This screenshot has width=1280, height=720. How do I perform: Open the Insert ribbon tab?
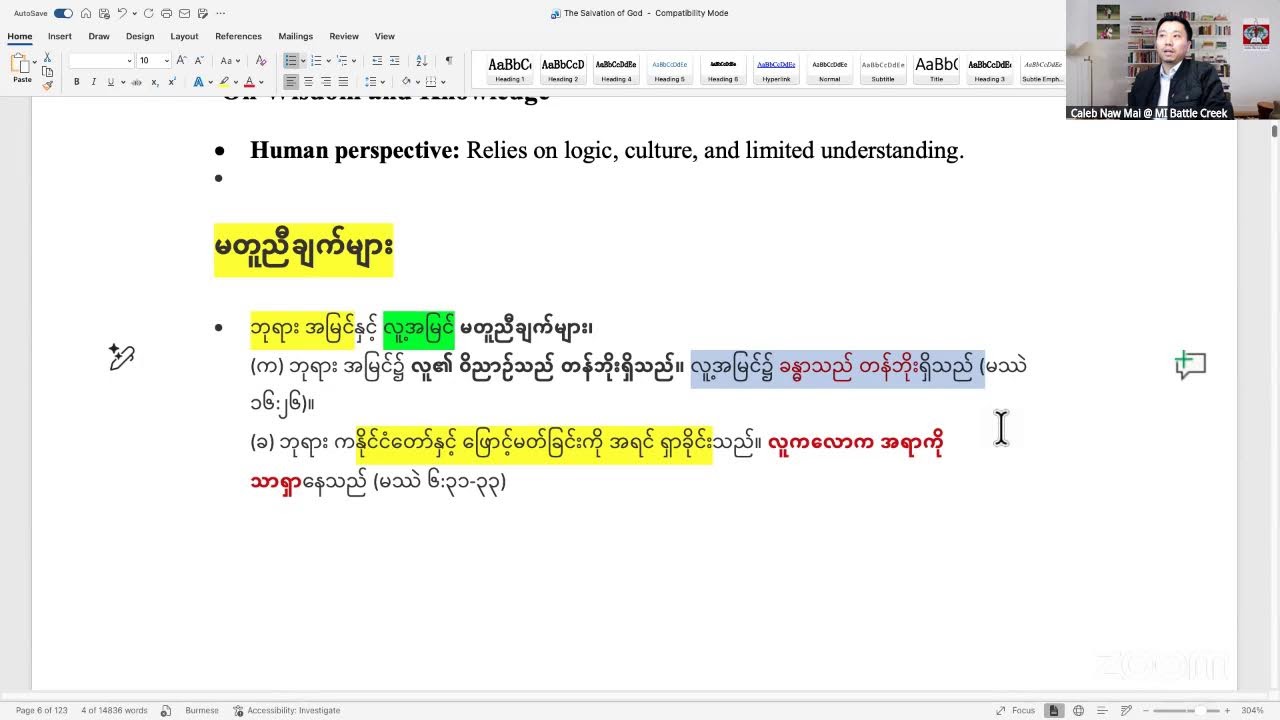[60, 36]
